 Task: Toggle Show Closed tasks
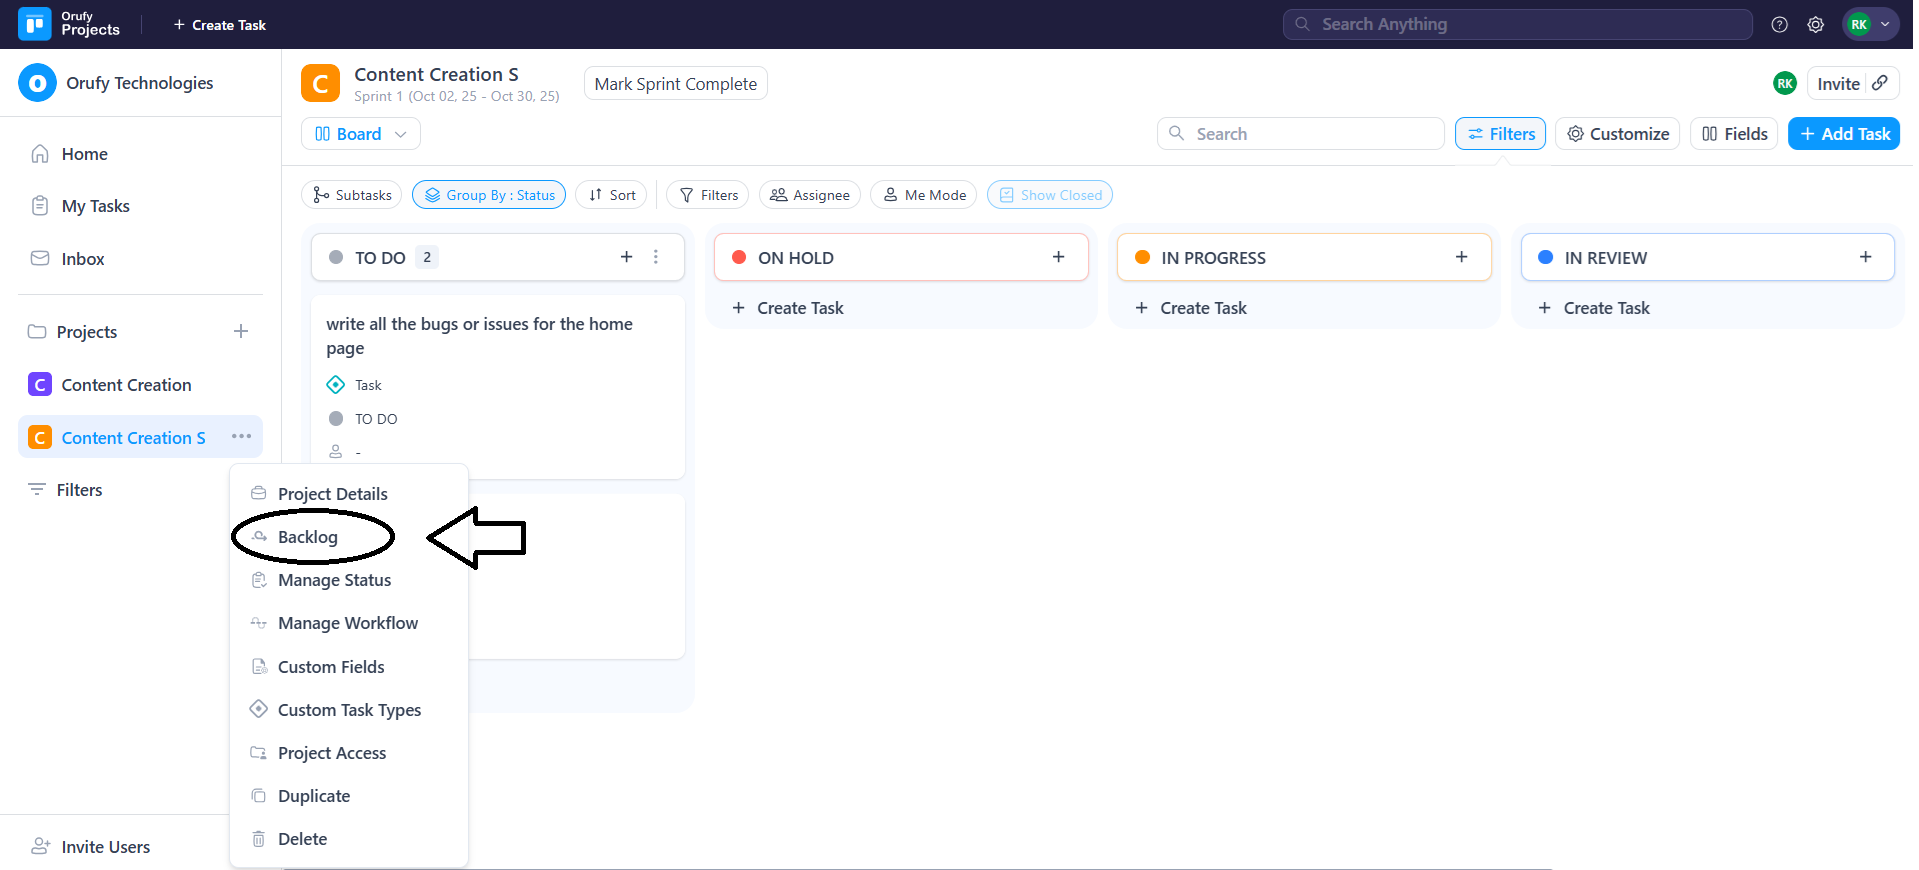pyautogui.click(x=1050, y=195)
